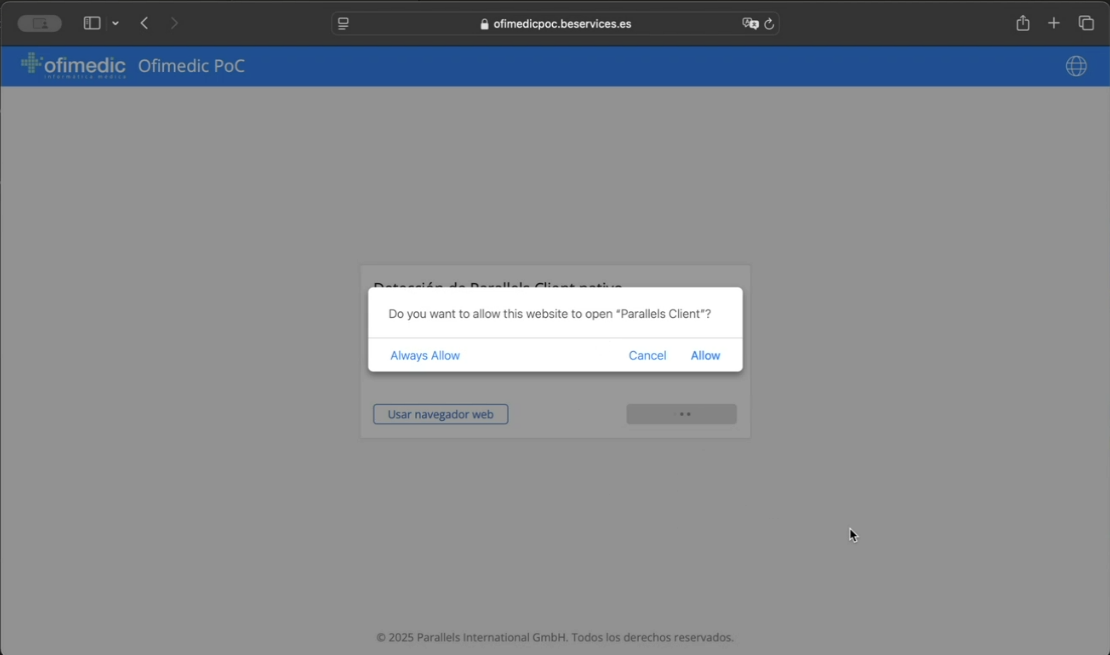Image resolution: width=1110 pixels, height=655 pixels.
Task: Open the Share menu
Action: [x=1022, y=23]
